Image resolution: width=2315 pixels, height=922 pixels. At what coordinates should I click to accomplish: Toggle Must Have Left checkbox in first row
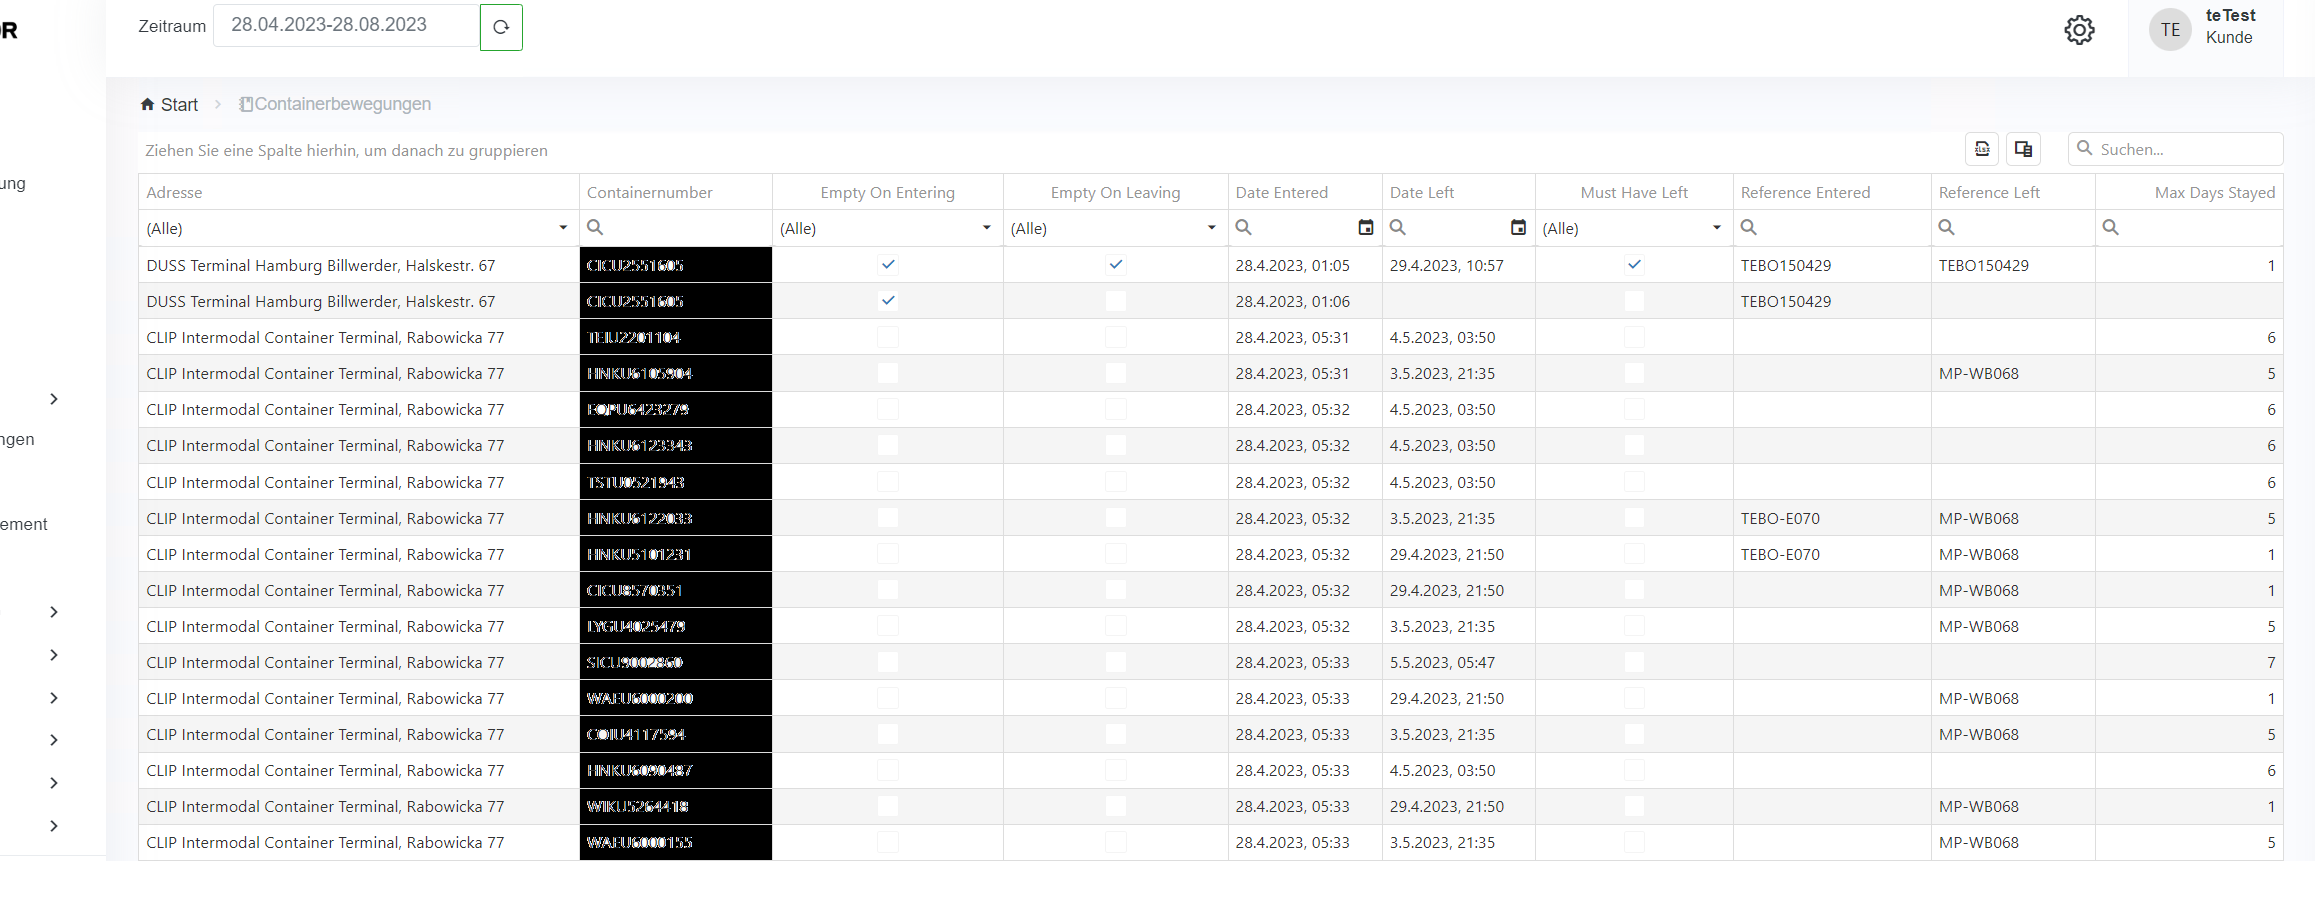pyautogui.click(x=1634, y=265)
